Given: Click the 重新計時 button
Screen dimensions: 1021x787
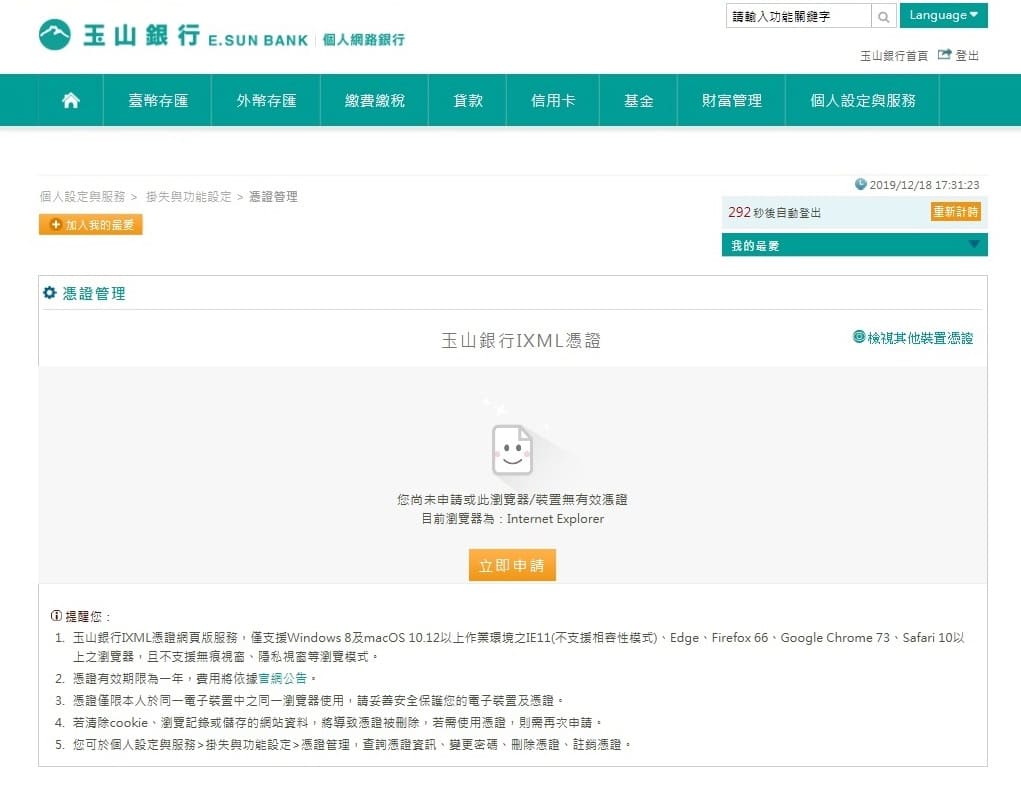Looking at the screenshot, I should pos(955,212).
